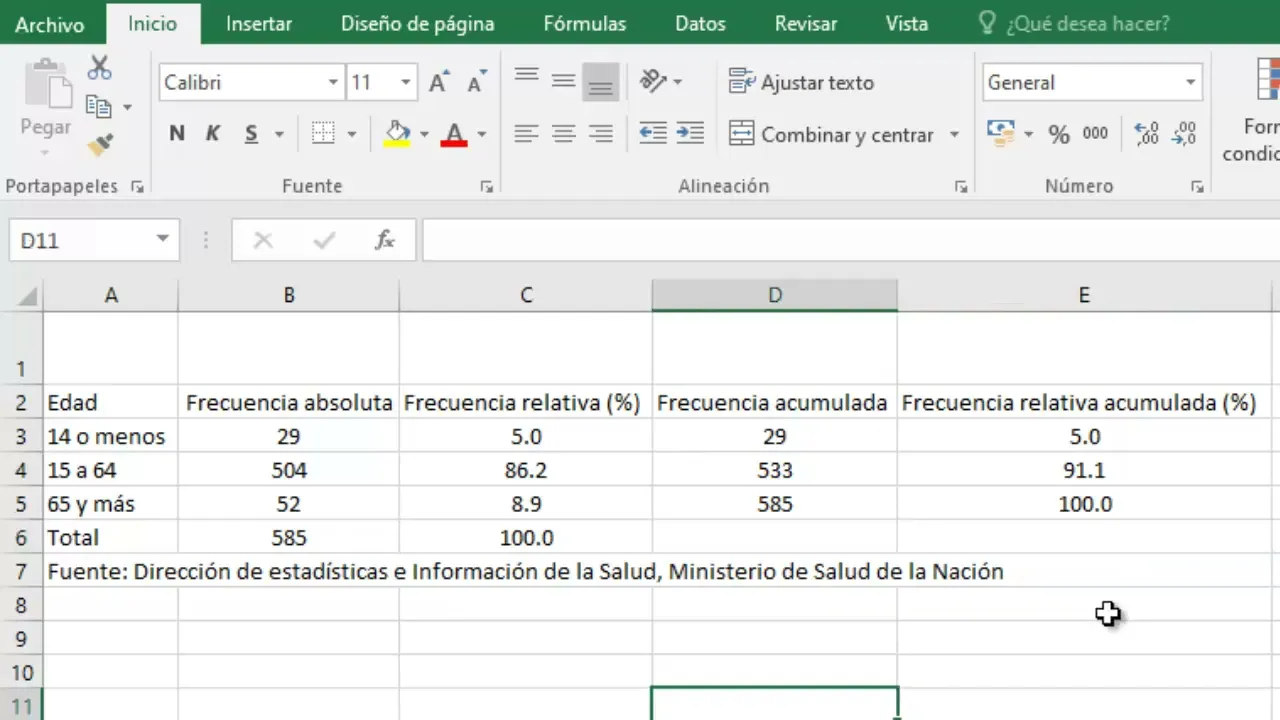This screenshot has height=720, width=1280.
Task: Toggle bold N formatting
Action: [x=177, y=134]
